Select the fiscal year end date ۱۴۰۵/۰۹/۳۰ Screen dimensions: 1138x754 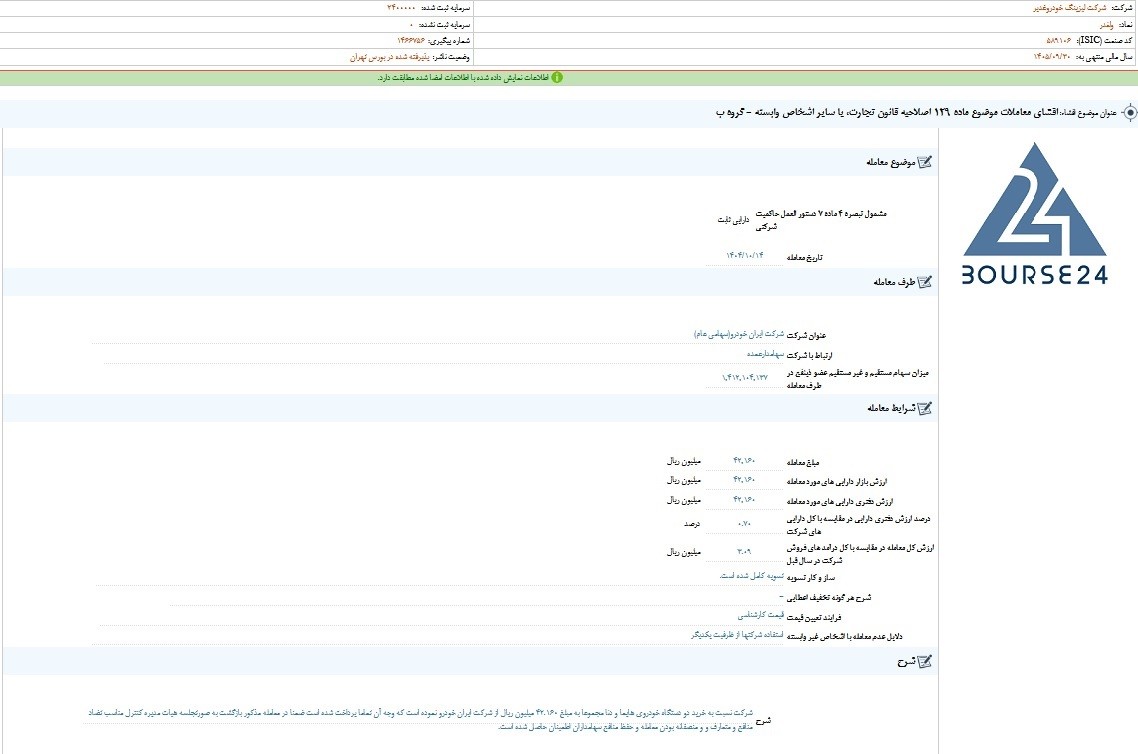pyautogui.click(x=1052, y=57)
